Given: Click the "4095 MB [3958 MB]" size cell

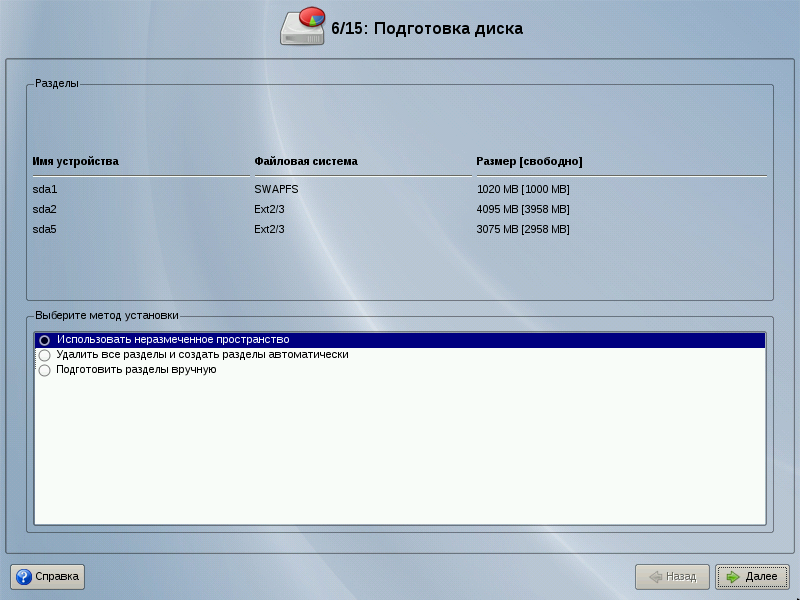Looking at the screenshot, I should pyautogui.click(x=523, y=209).
